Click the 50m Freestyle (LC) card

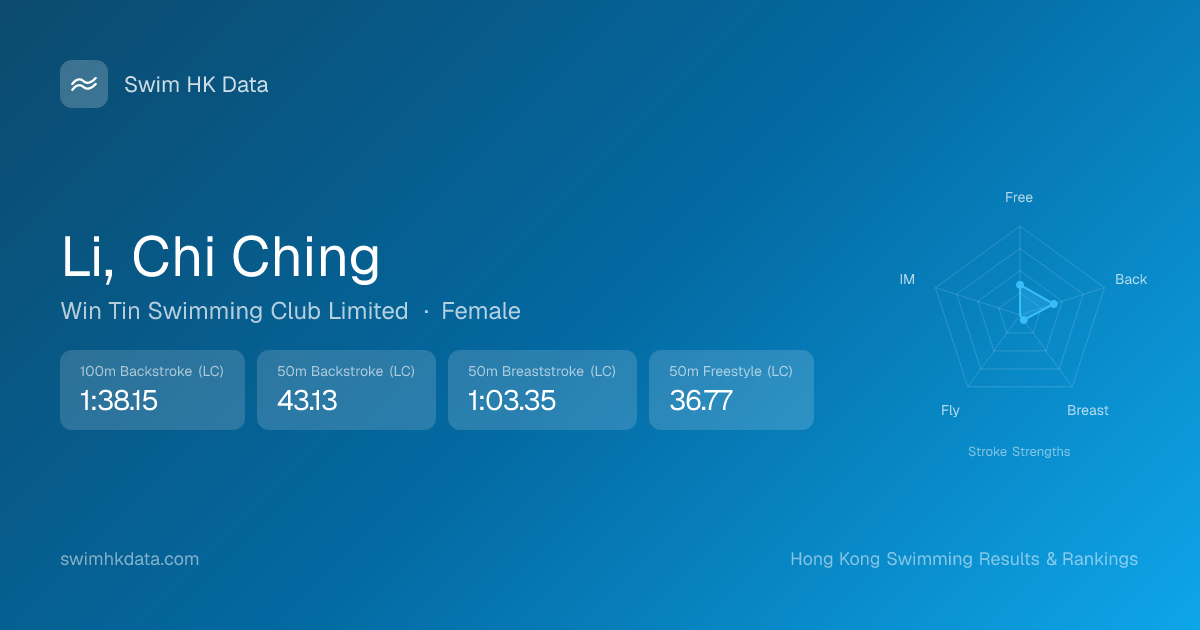pos(731,390)
